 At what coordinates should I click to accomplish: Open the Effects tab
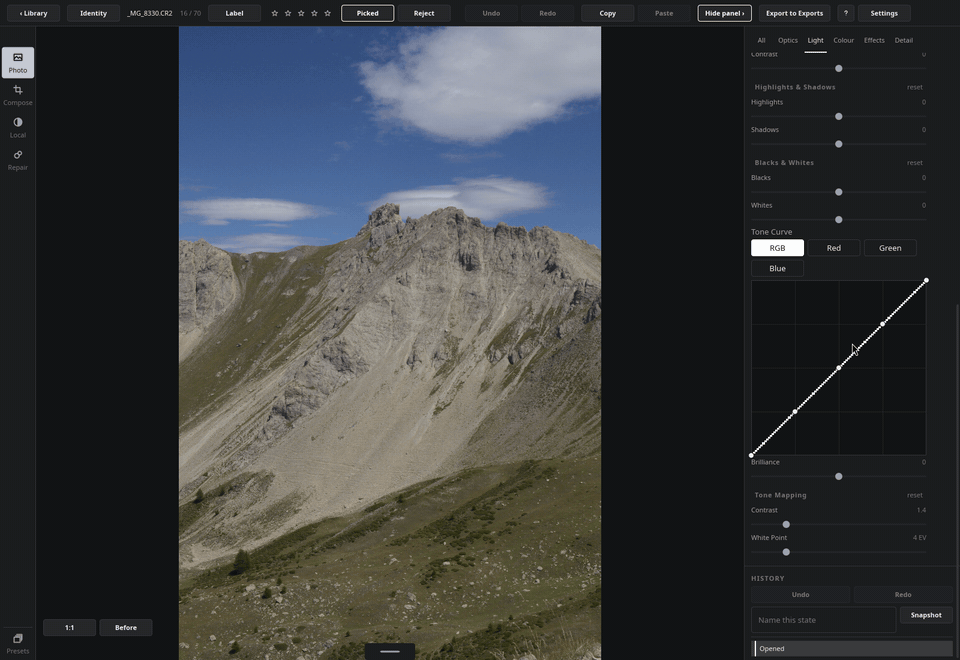point(874,40)
